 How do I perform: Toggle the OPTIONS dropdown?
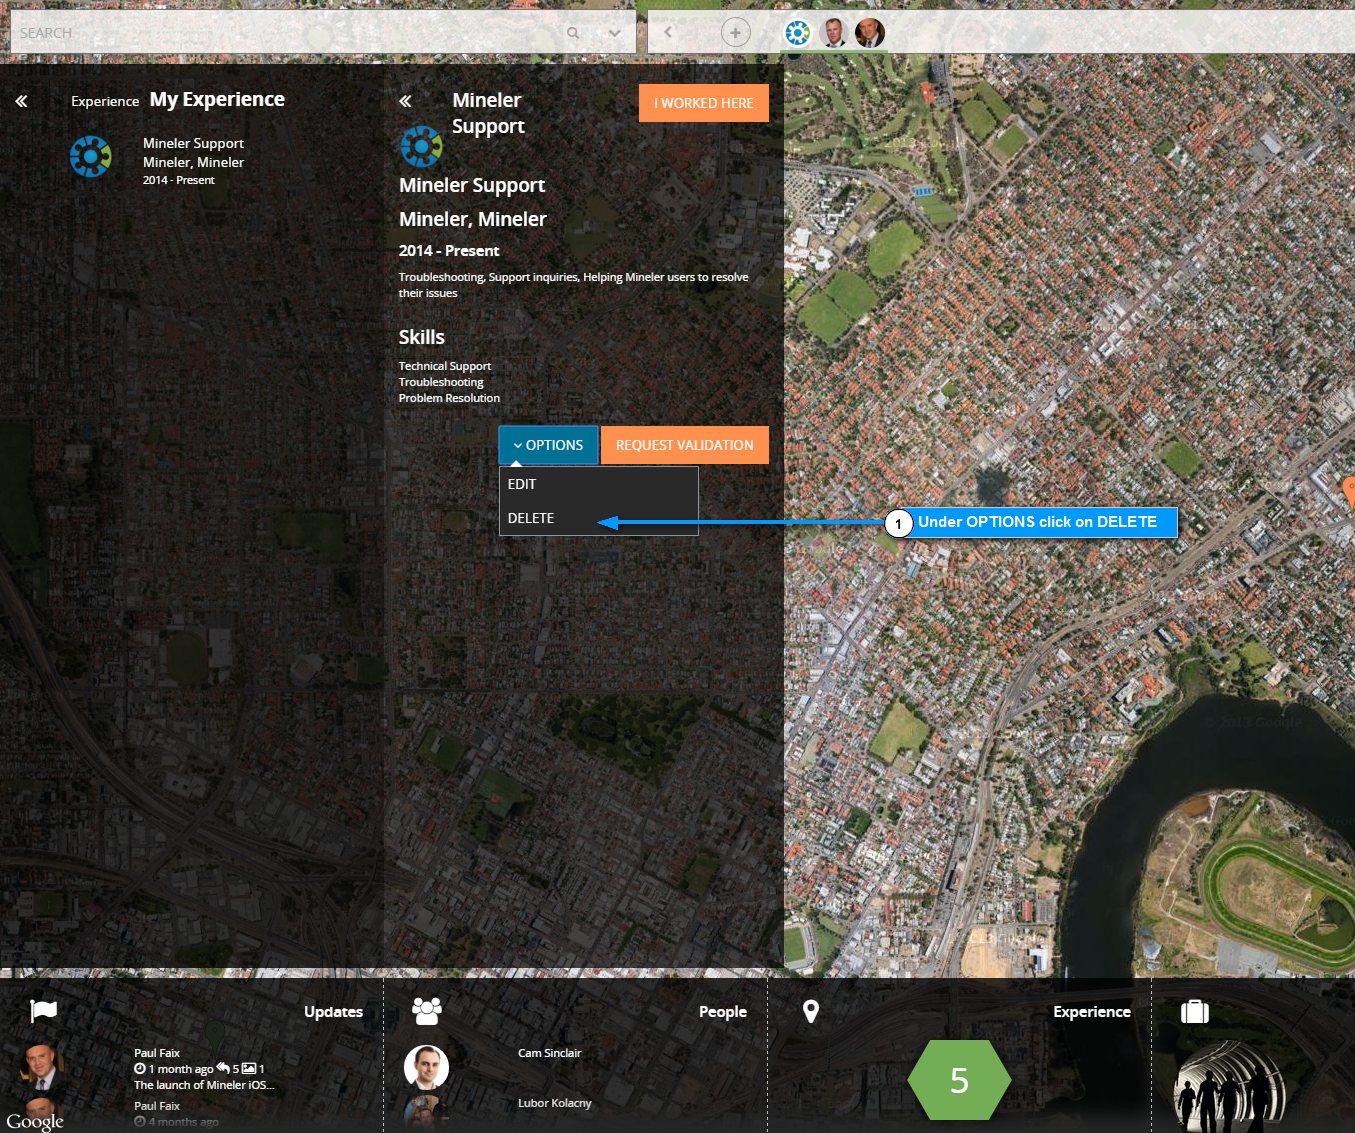coord(548,445)
